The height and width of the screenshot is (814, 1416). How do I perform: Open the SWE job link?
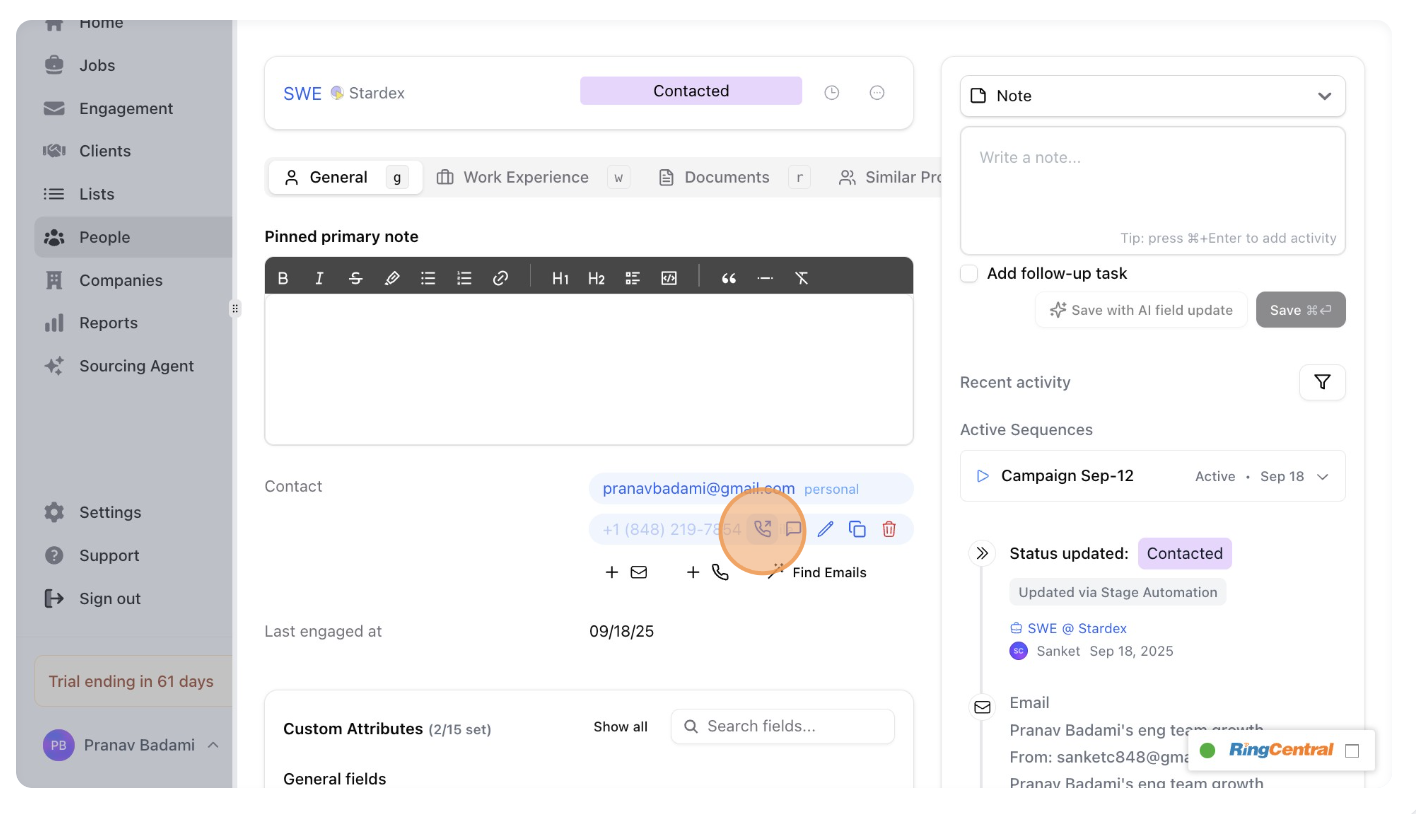pos(302,93)
